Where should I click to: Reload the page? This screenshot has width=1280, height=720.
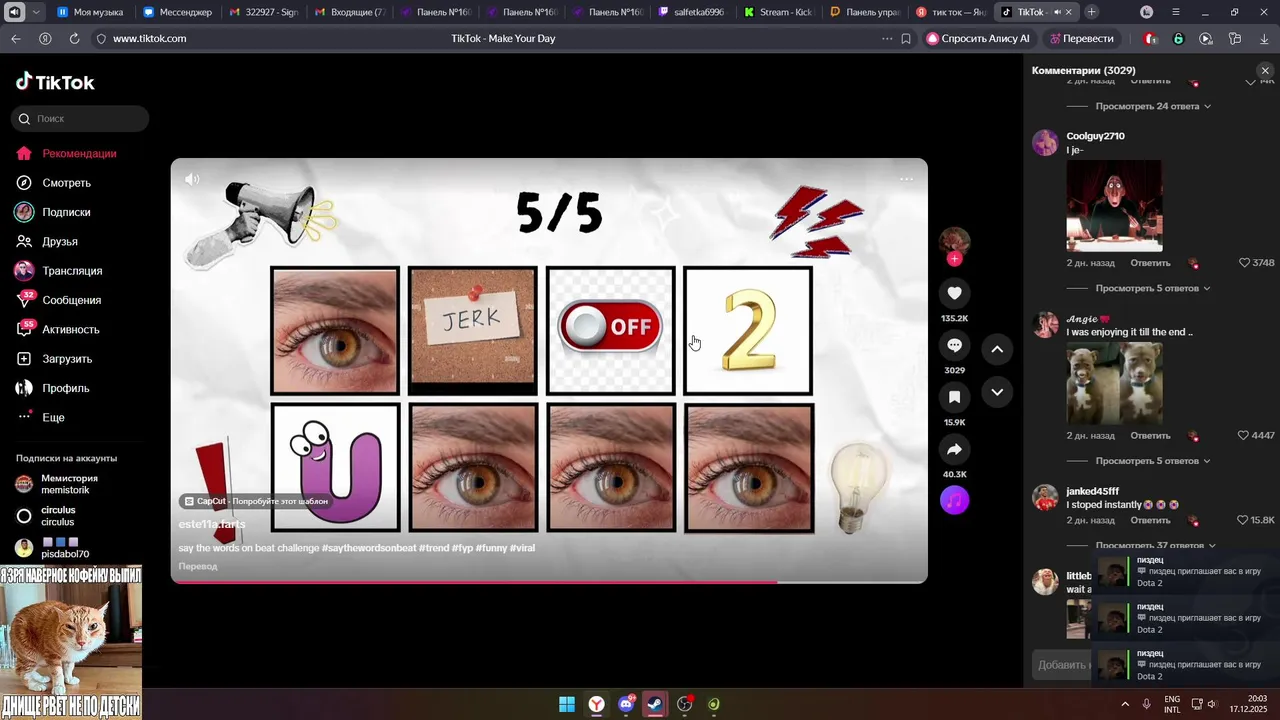click(x=75, y=38)
